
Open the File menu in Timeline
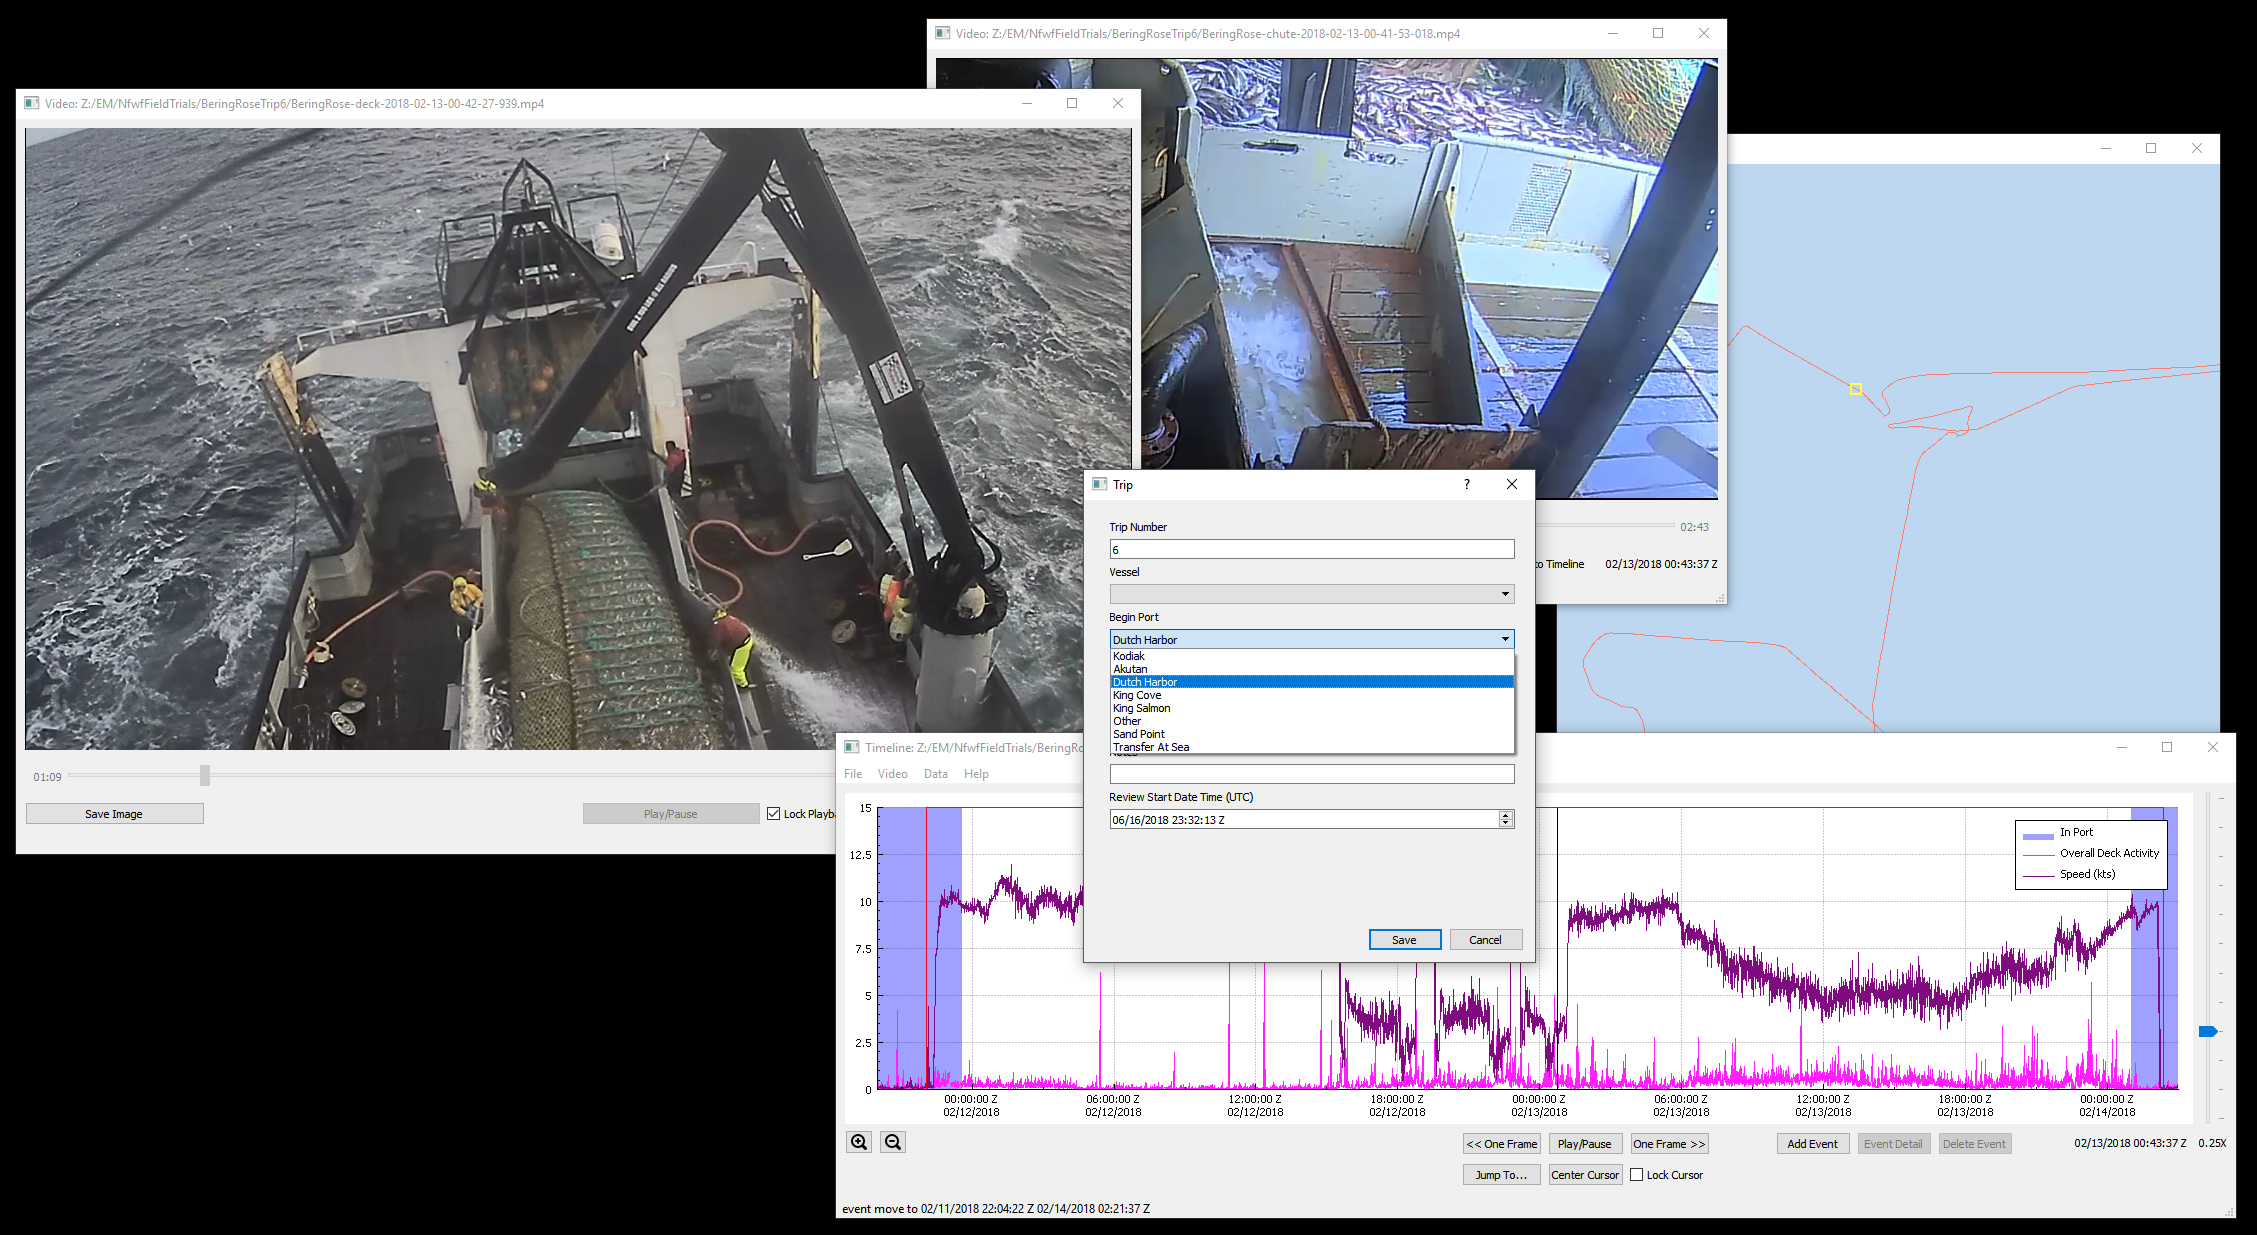click(853, 774)
